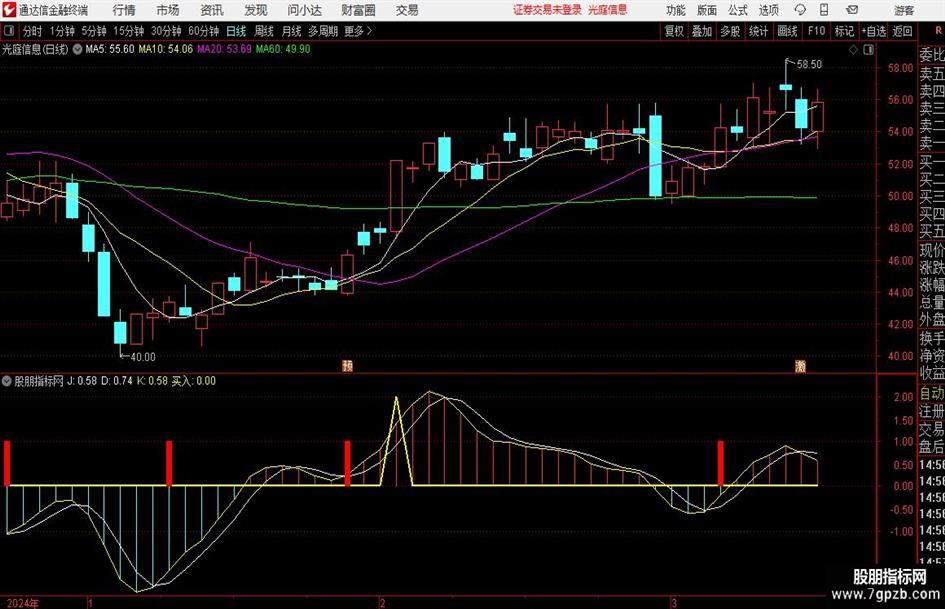Viewport: 945px width, 609px height.
Task: Click the MA60: 49.90 value
Action: pyautogui.click(x=283, y=49)
